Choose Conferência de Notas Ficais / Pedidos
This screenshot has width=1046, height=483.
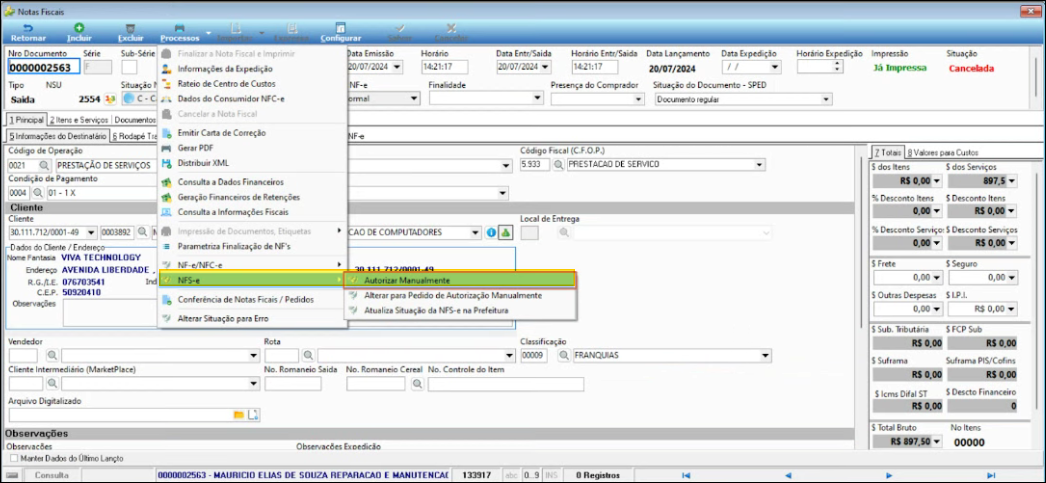tap(252, 300)
